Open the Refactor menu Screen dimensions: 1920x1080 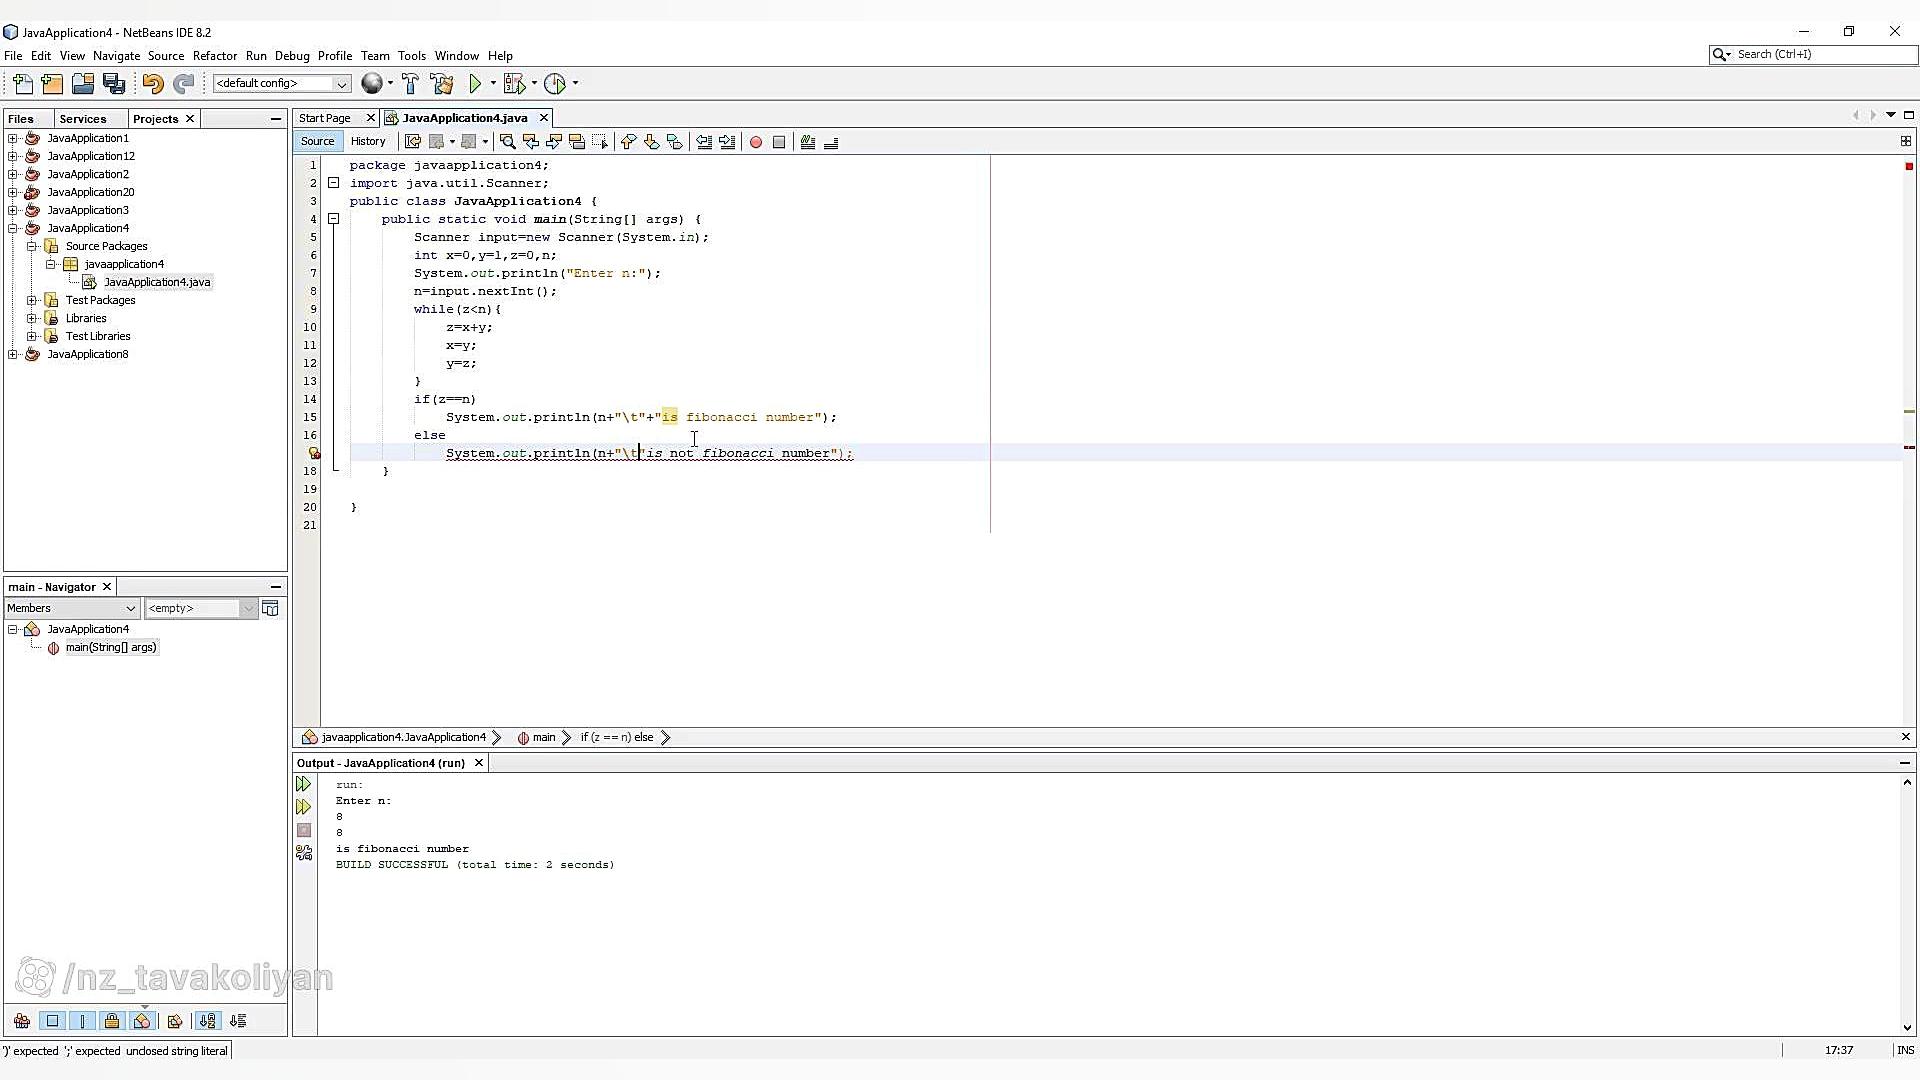[215, 56]
